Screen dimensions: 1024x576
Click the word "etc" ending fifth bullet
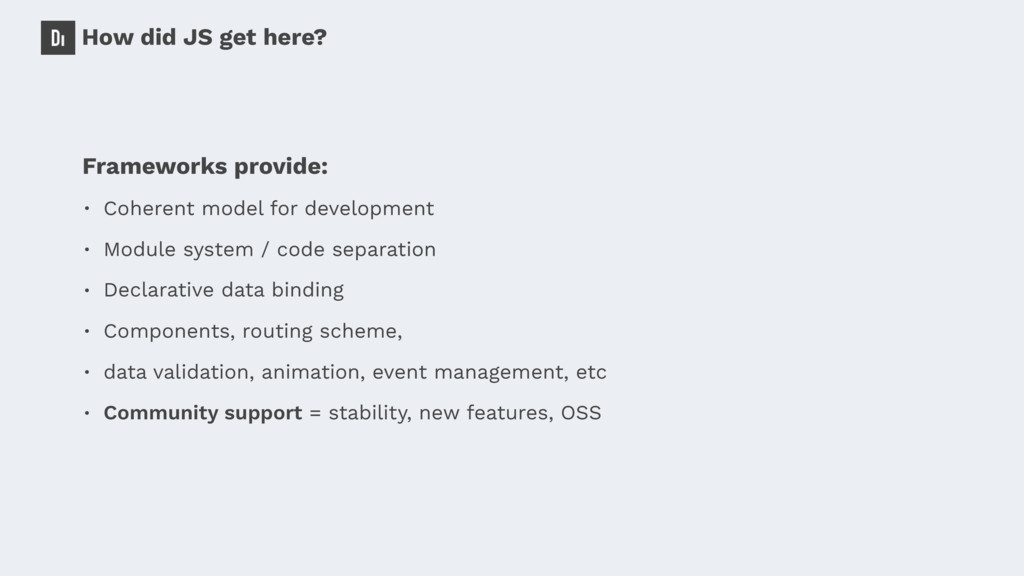(591, 372)
